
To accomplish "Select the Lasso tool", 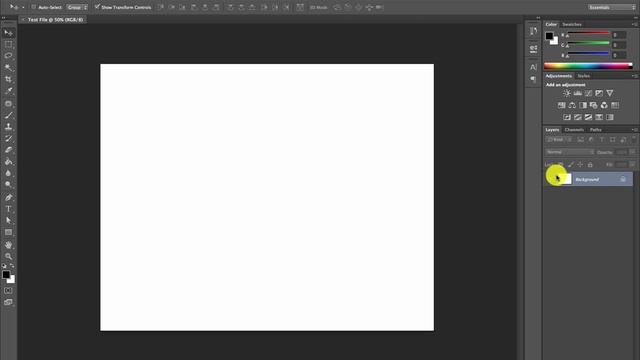I will (x=8, y=56).
